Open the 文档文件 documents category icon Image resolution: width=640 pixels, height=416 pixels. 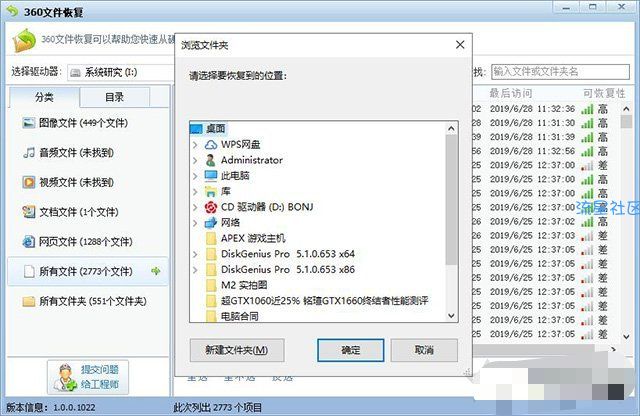pos(29,212)
